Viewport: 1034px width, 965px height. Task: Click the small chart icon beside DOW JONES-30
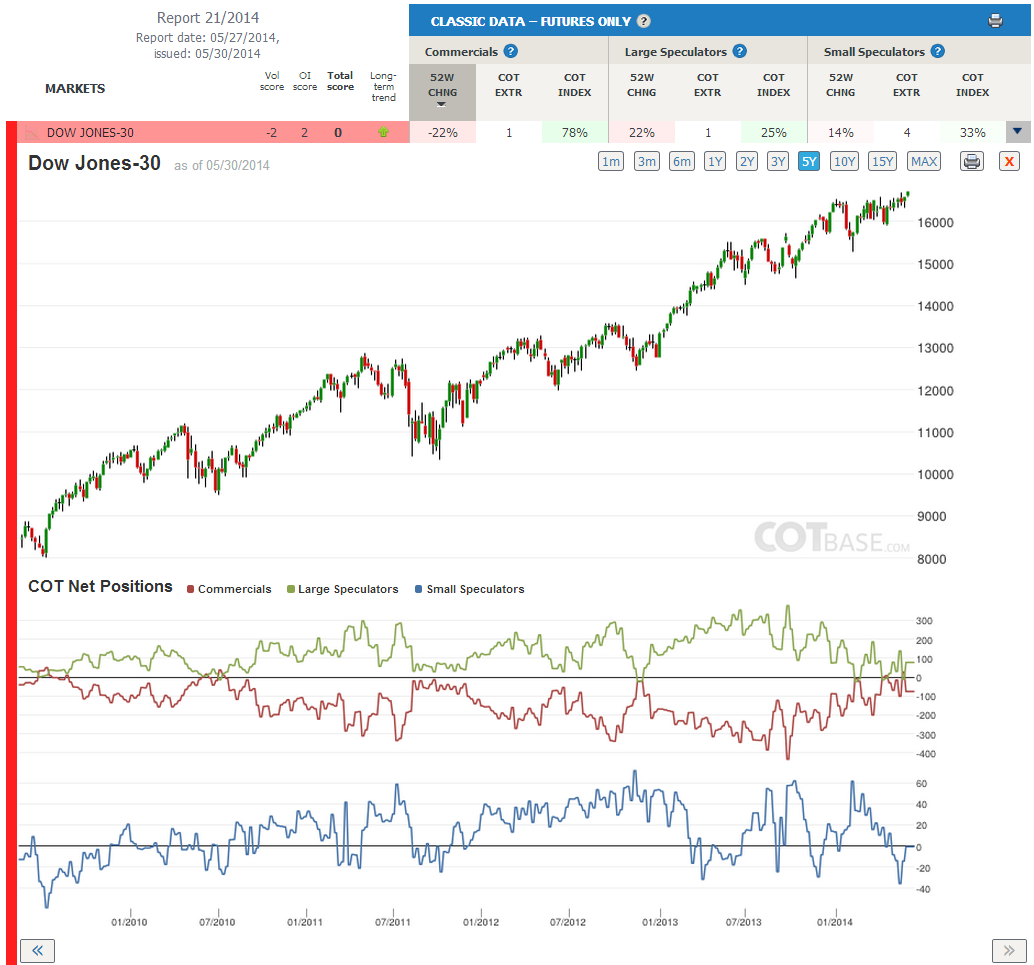click(x=32, y=133)
